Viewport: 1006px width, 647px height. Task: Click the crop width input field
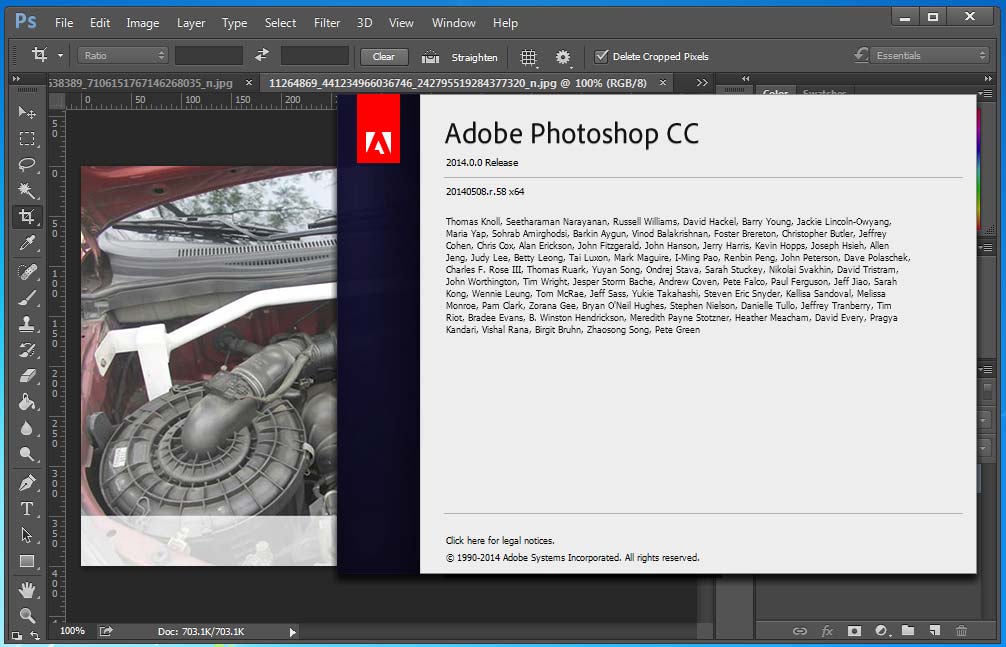pos(209,56)
